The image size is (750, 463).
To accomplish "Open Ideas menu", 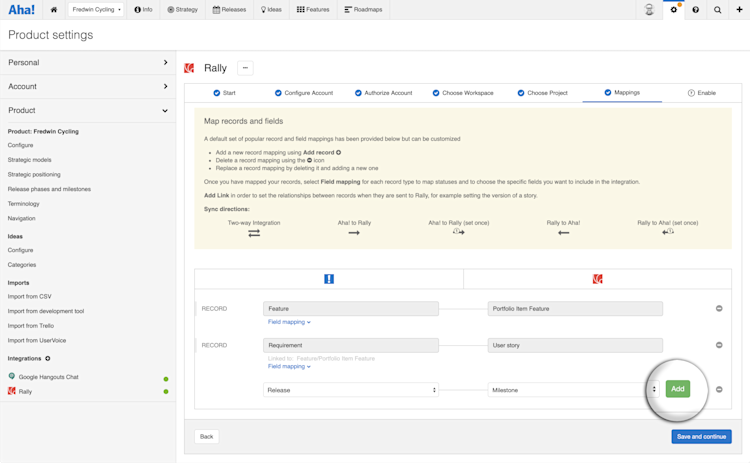I will (271, 10).
